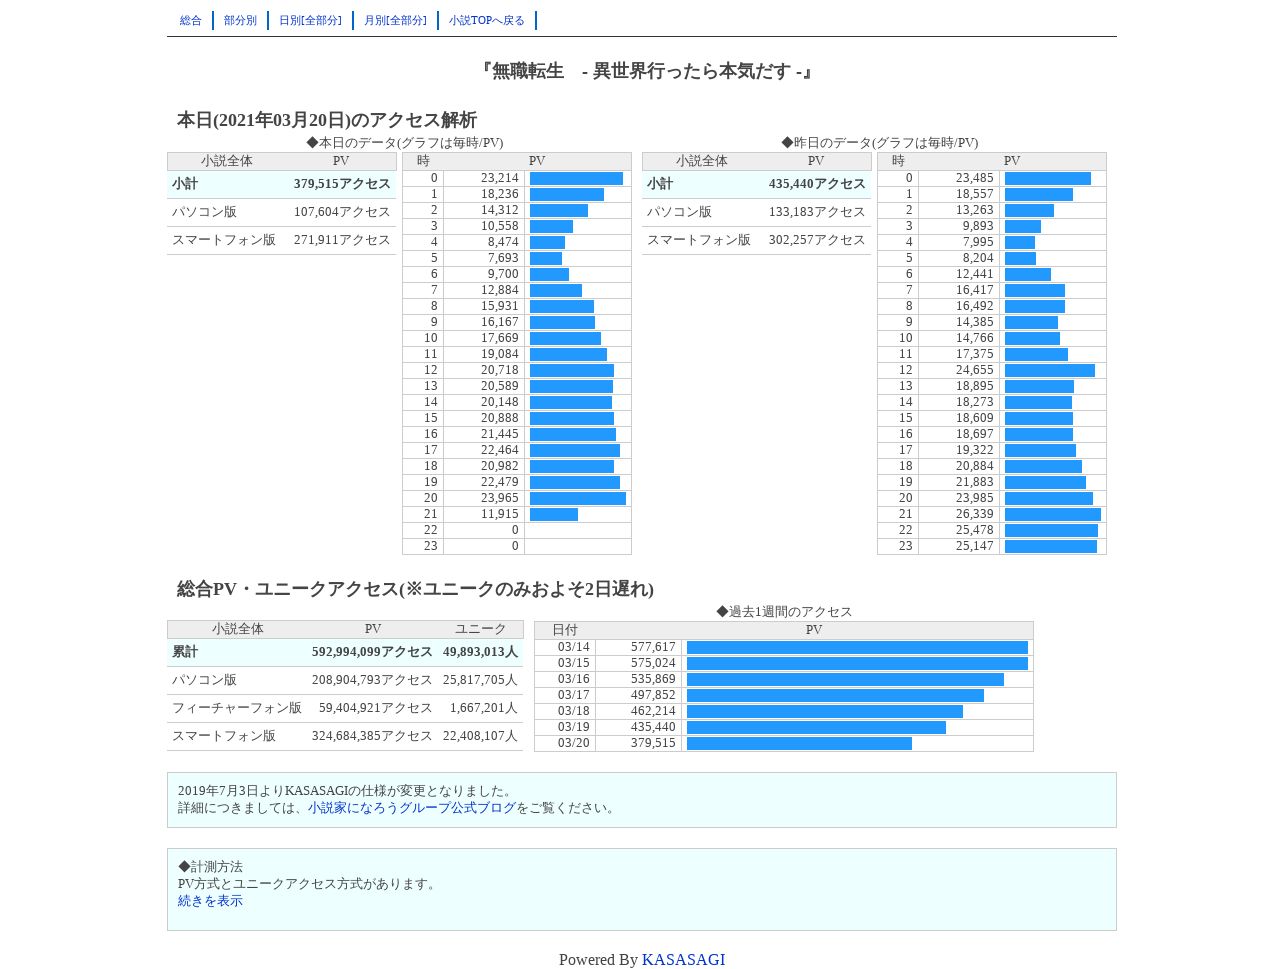This screenshot has height=969, width=1284.
Task: Select today's smartphone value 271,911アクセス
Action: pyautogui.click(x=342, y=240)
